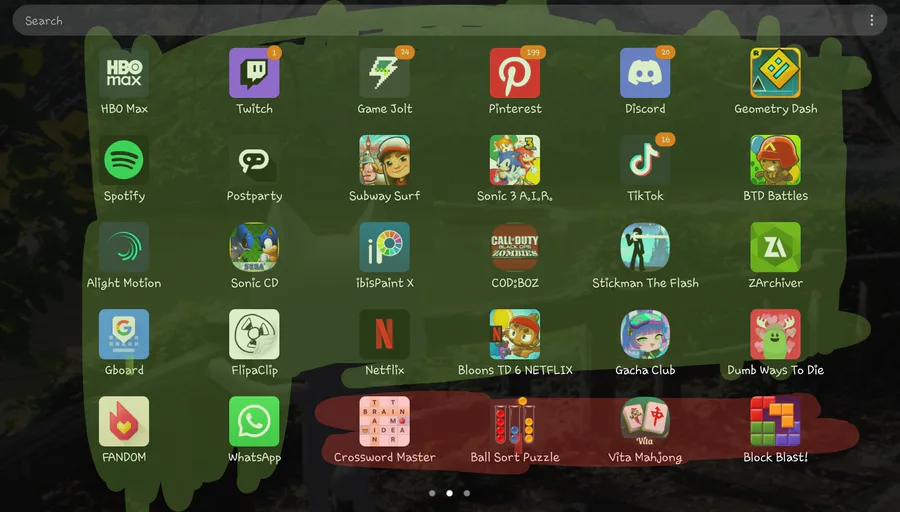Start Bloons TD 6 NETFLIX

click(515, 335)
